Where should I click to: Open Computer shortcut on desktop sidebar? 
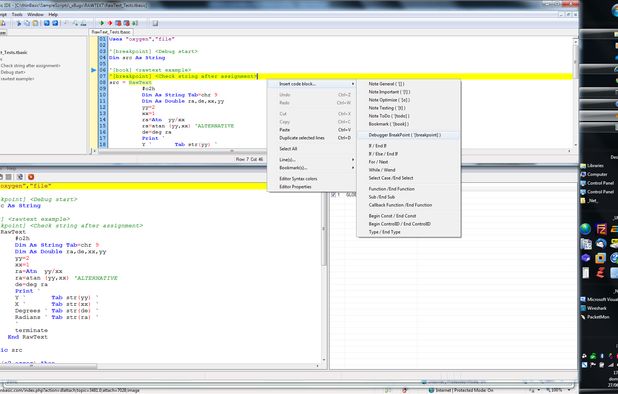[x=594, y=174]
